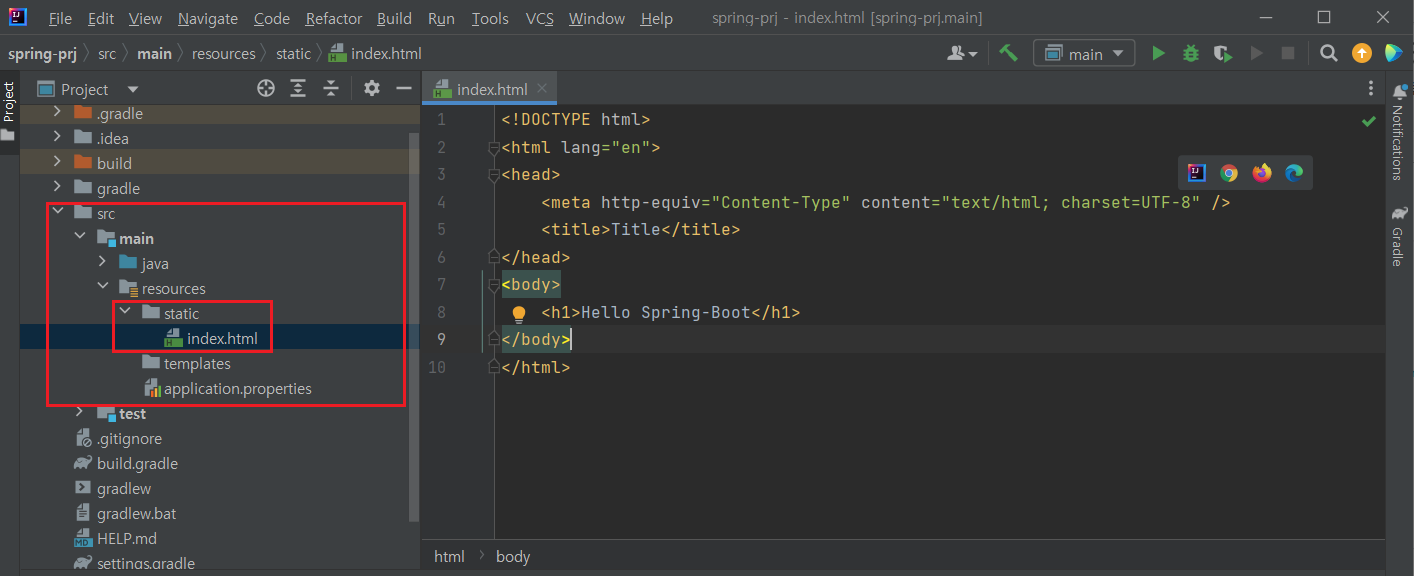Expand the java folder
The width and height of the screenshot is (1414, 576).
pyautogui.click(x=102, y=263)
